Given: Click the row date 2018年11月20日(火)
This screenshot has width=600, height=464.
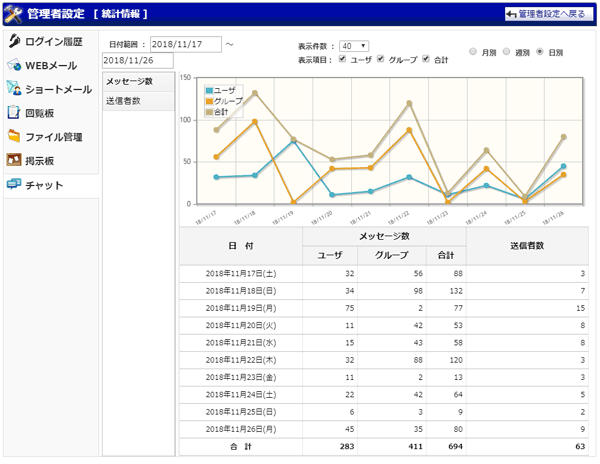Looking at the screenshot, I should [241, 326].
